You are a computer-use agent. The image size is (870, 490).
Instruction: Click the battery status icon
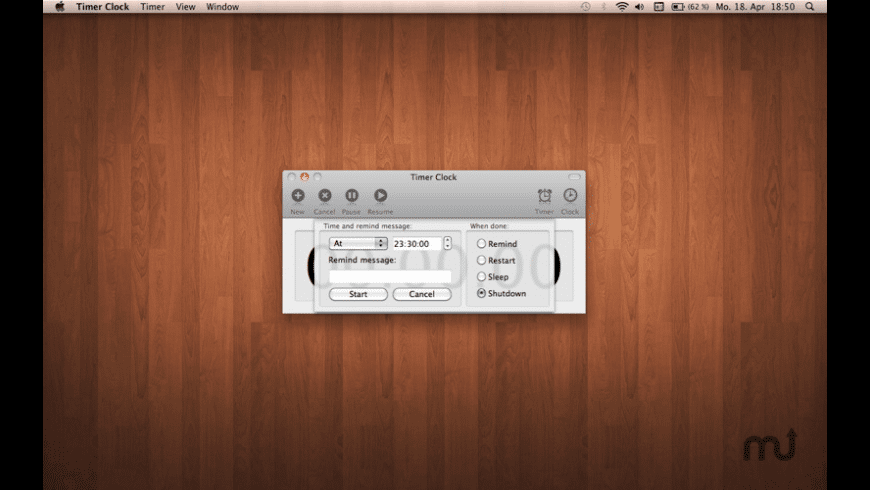coord(678,7)
